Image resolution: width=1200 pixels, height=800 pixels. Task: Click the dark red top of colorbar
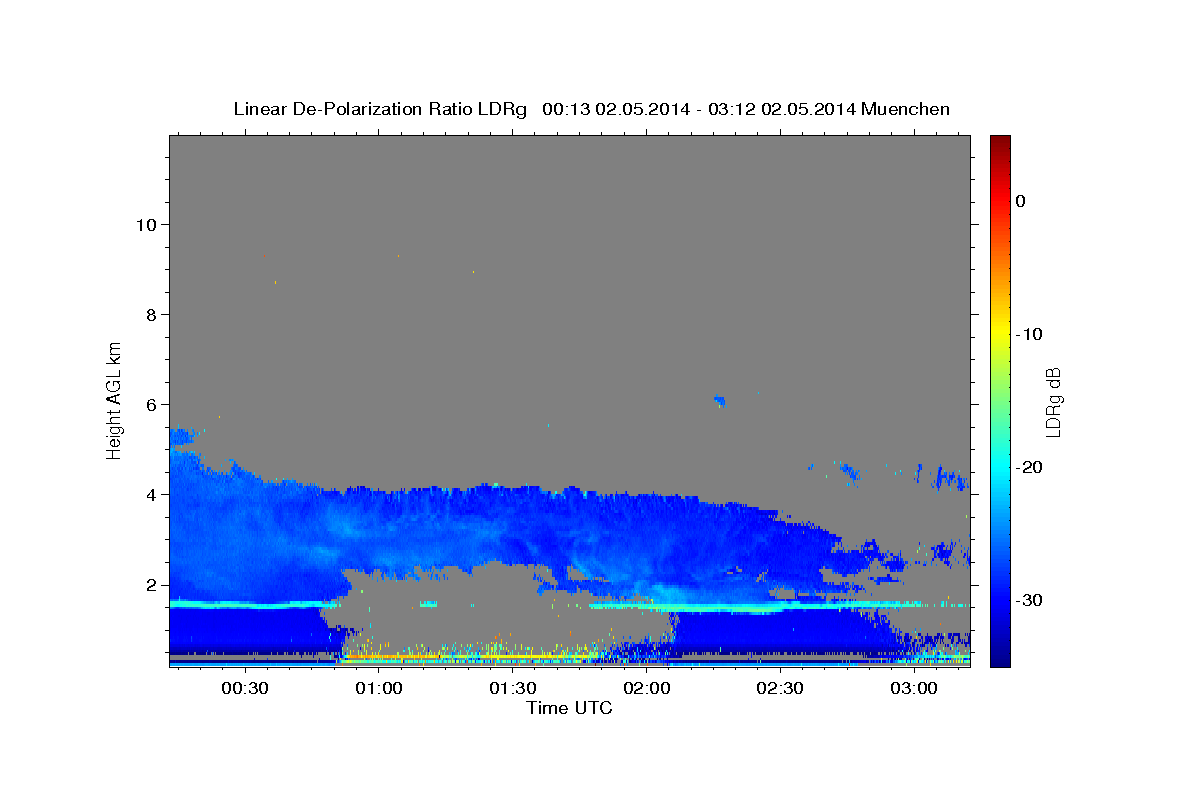tap(999, 142)
